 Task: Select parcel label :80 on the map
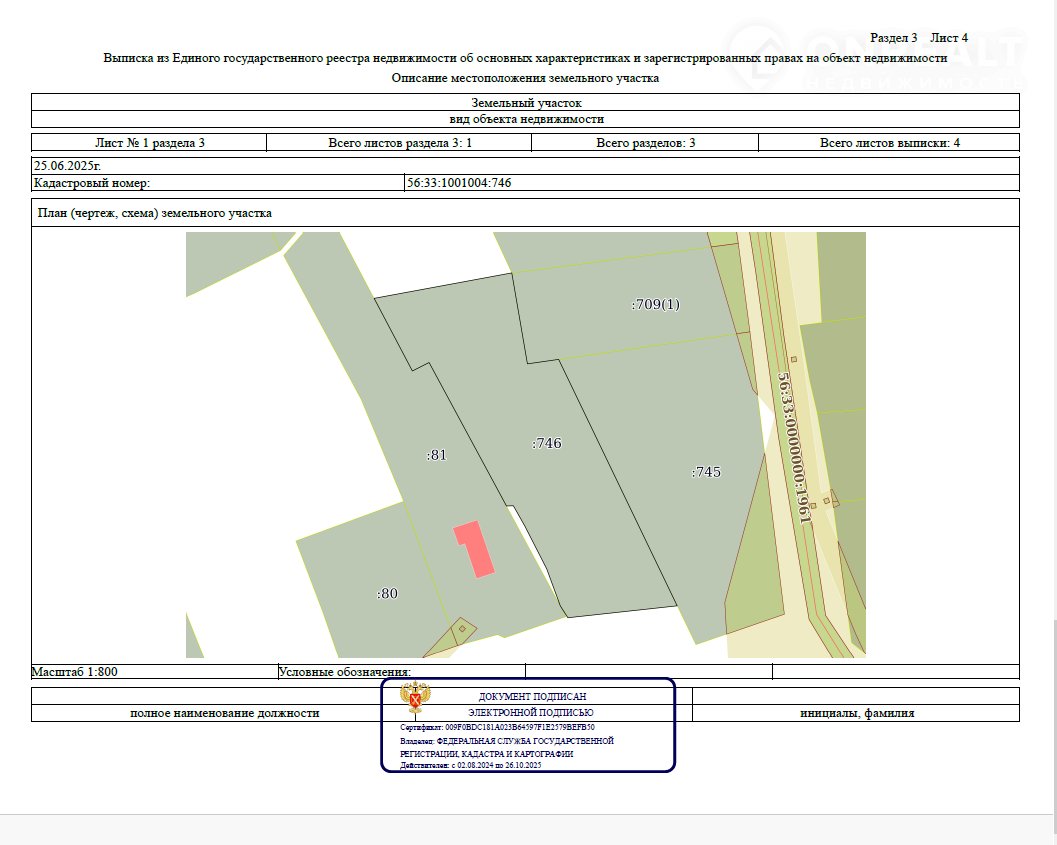click(x=387, y=594)
